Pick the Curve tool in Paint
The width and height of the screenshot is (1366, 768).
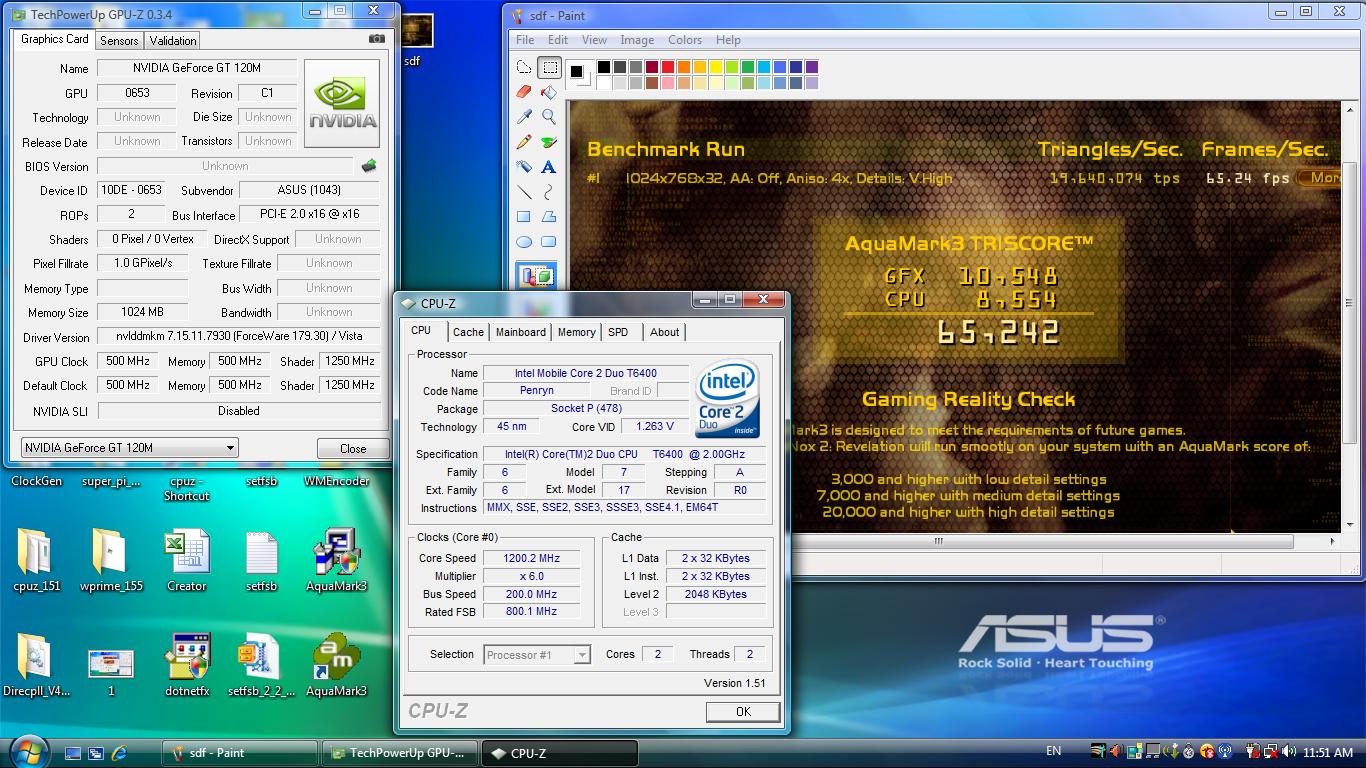[549, 192]
